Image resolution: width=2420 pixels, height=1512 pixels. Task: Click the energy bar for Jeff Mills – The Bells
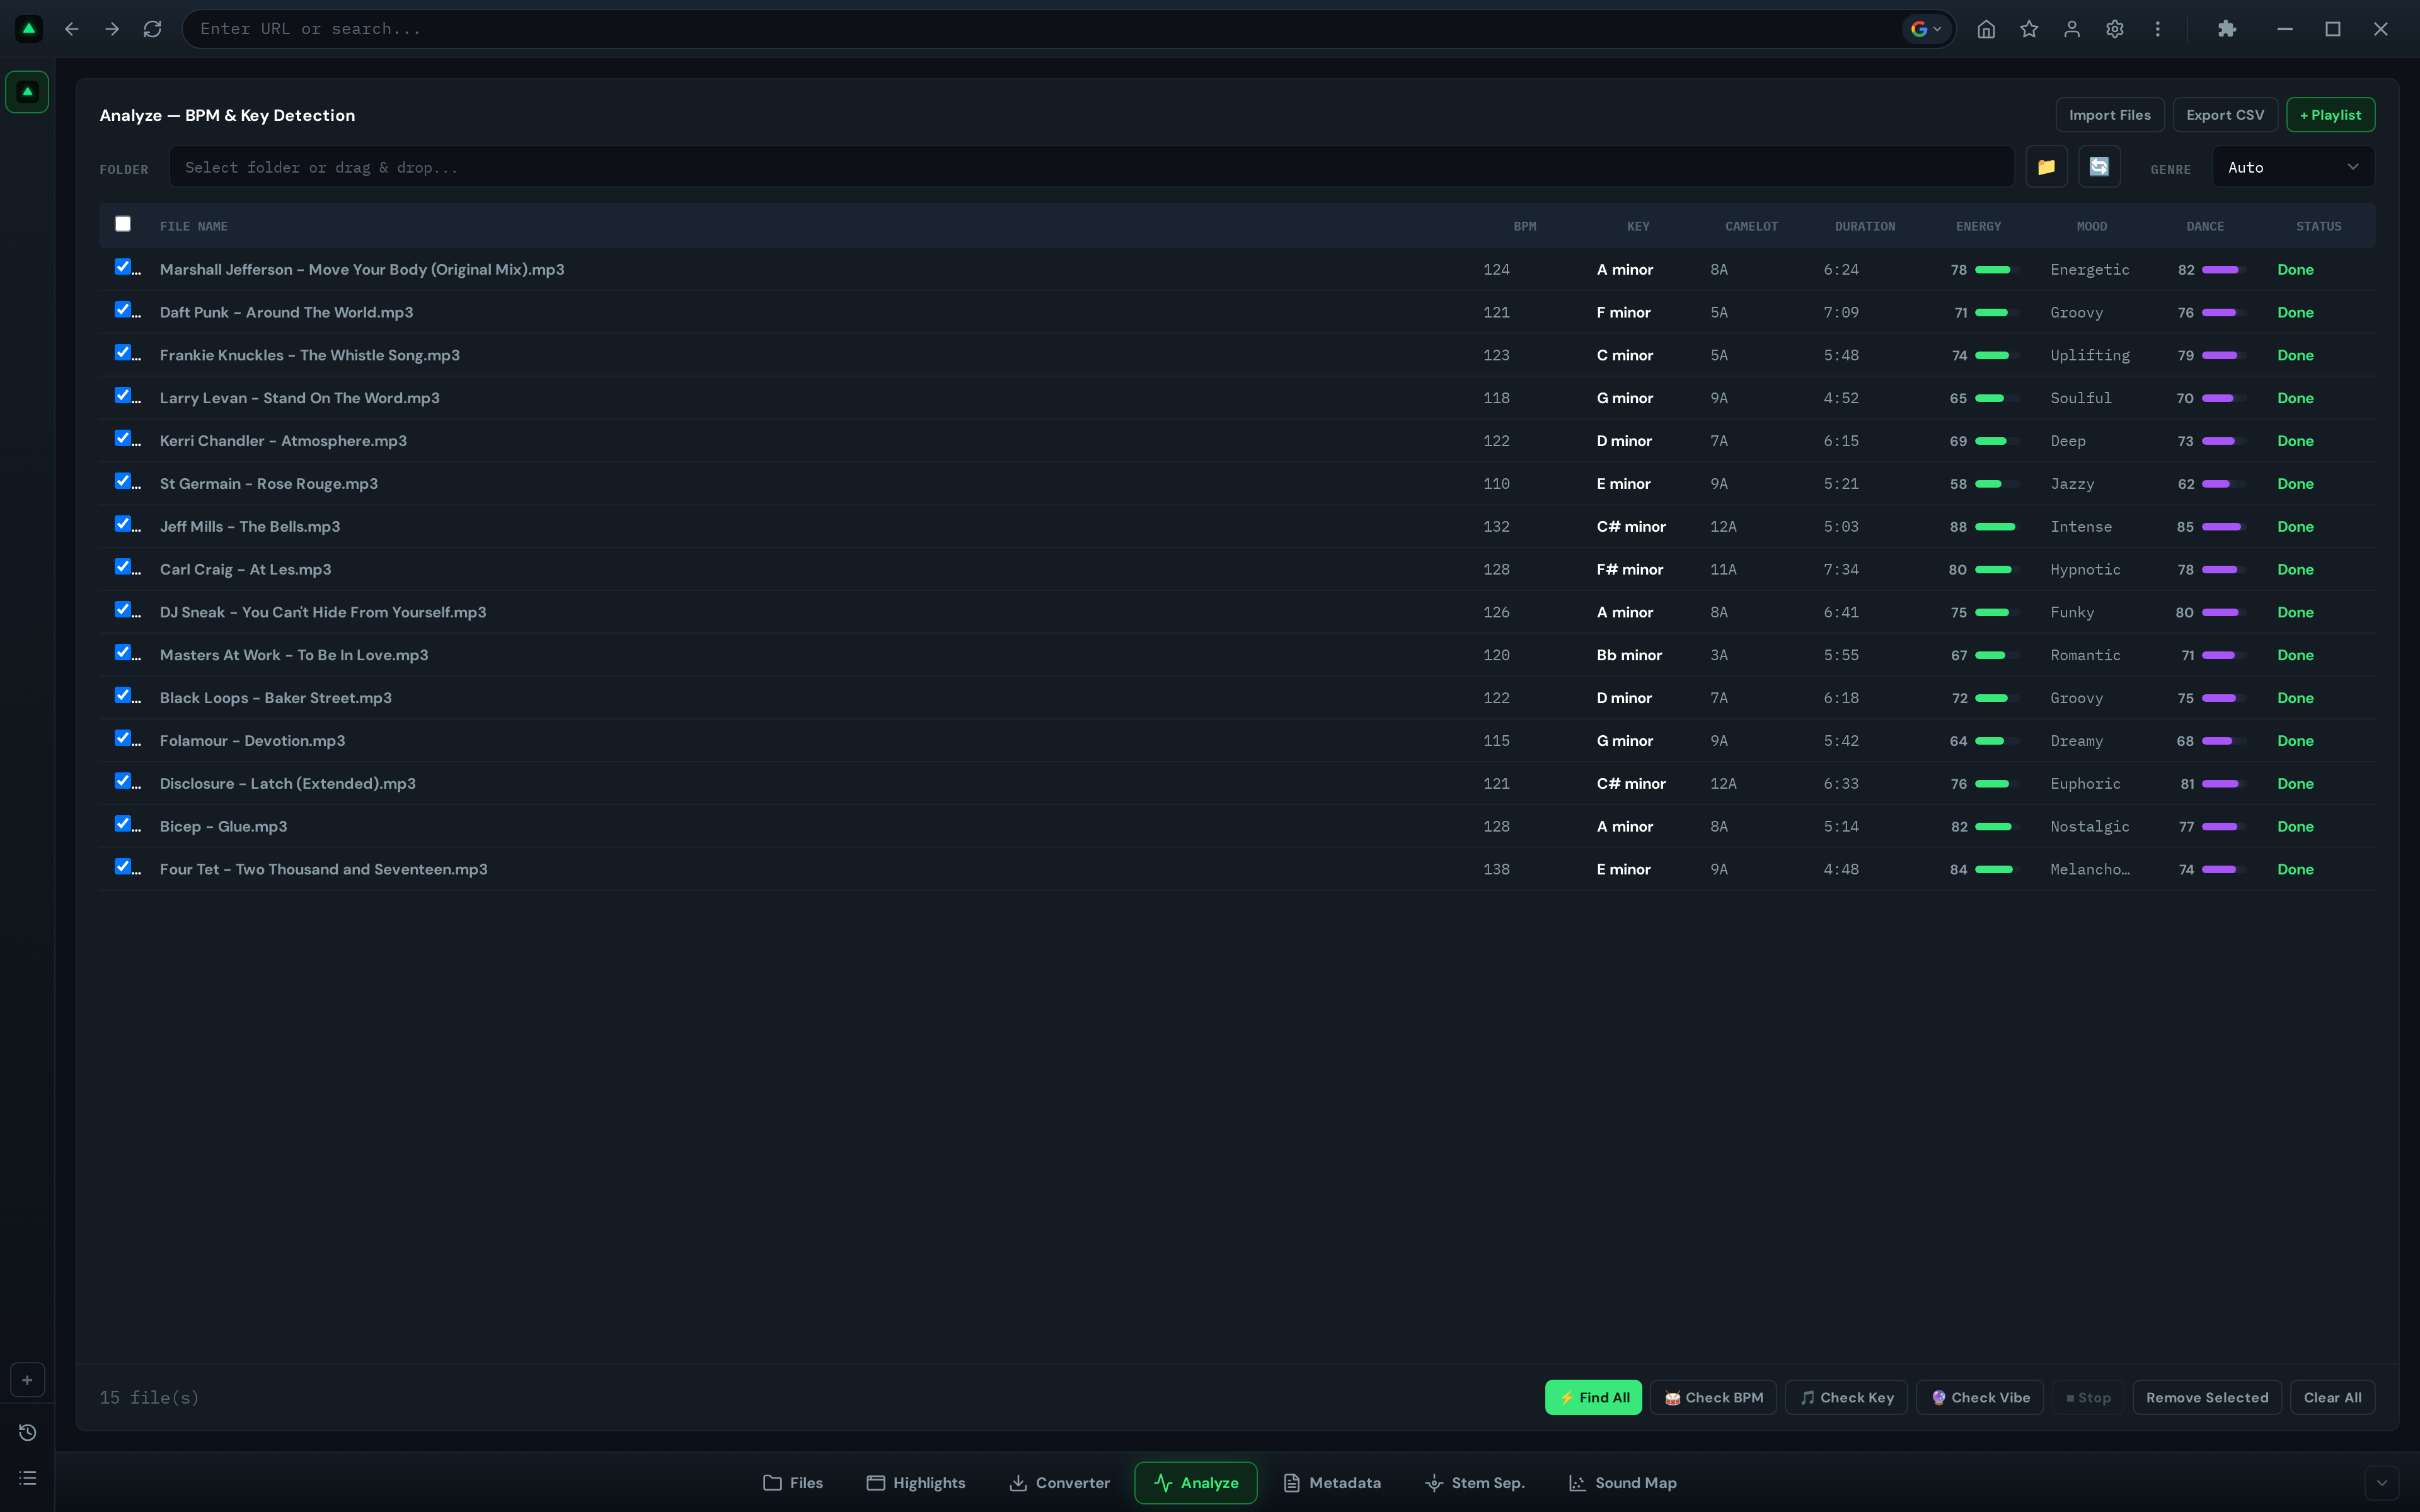point(1997,527)
